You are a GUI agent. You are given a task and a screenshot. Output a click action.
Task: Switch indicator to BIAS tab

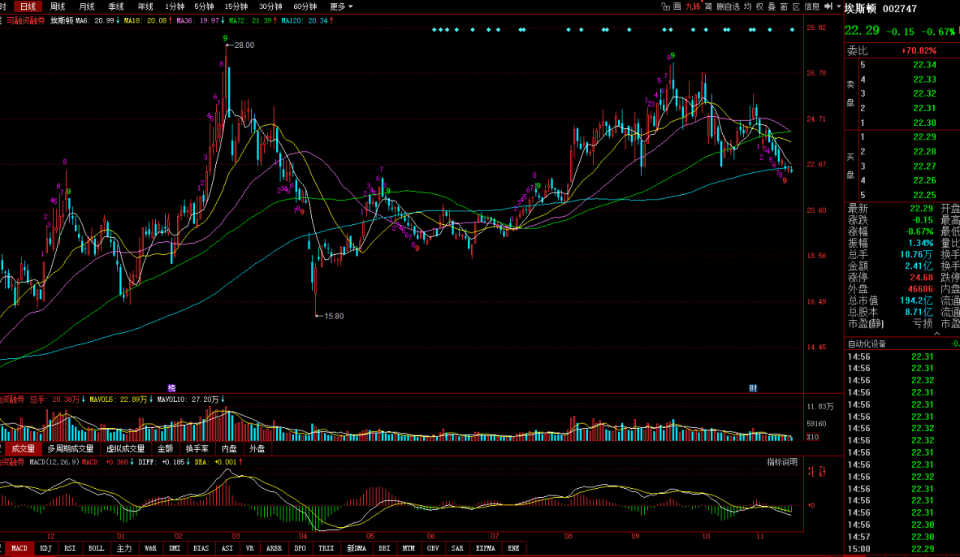(201, 548)
